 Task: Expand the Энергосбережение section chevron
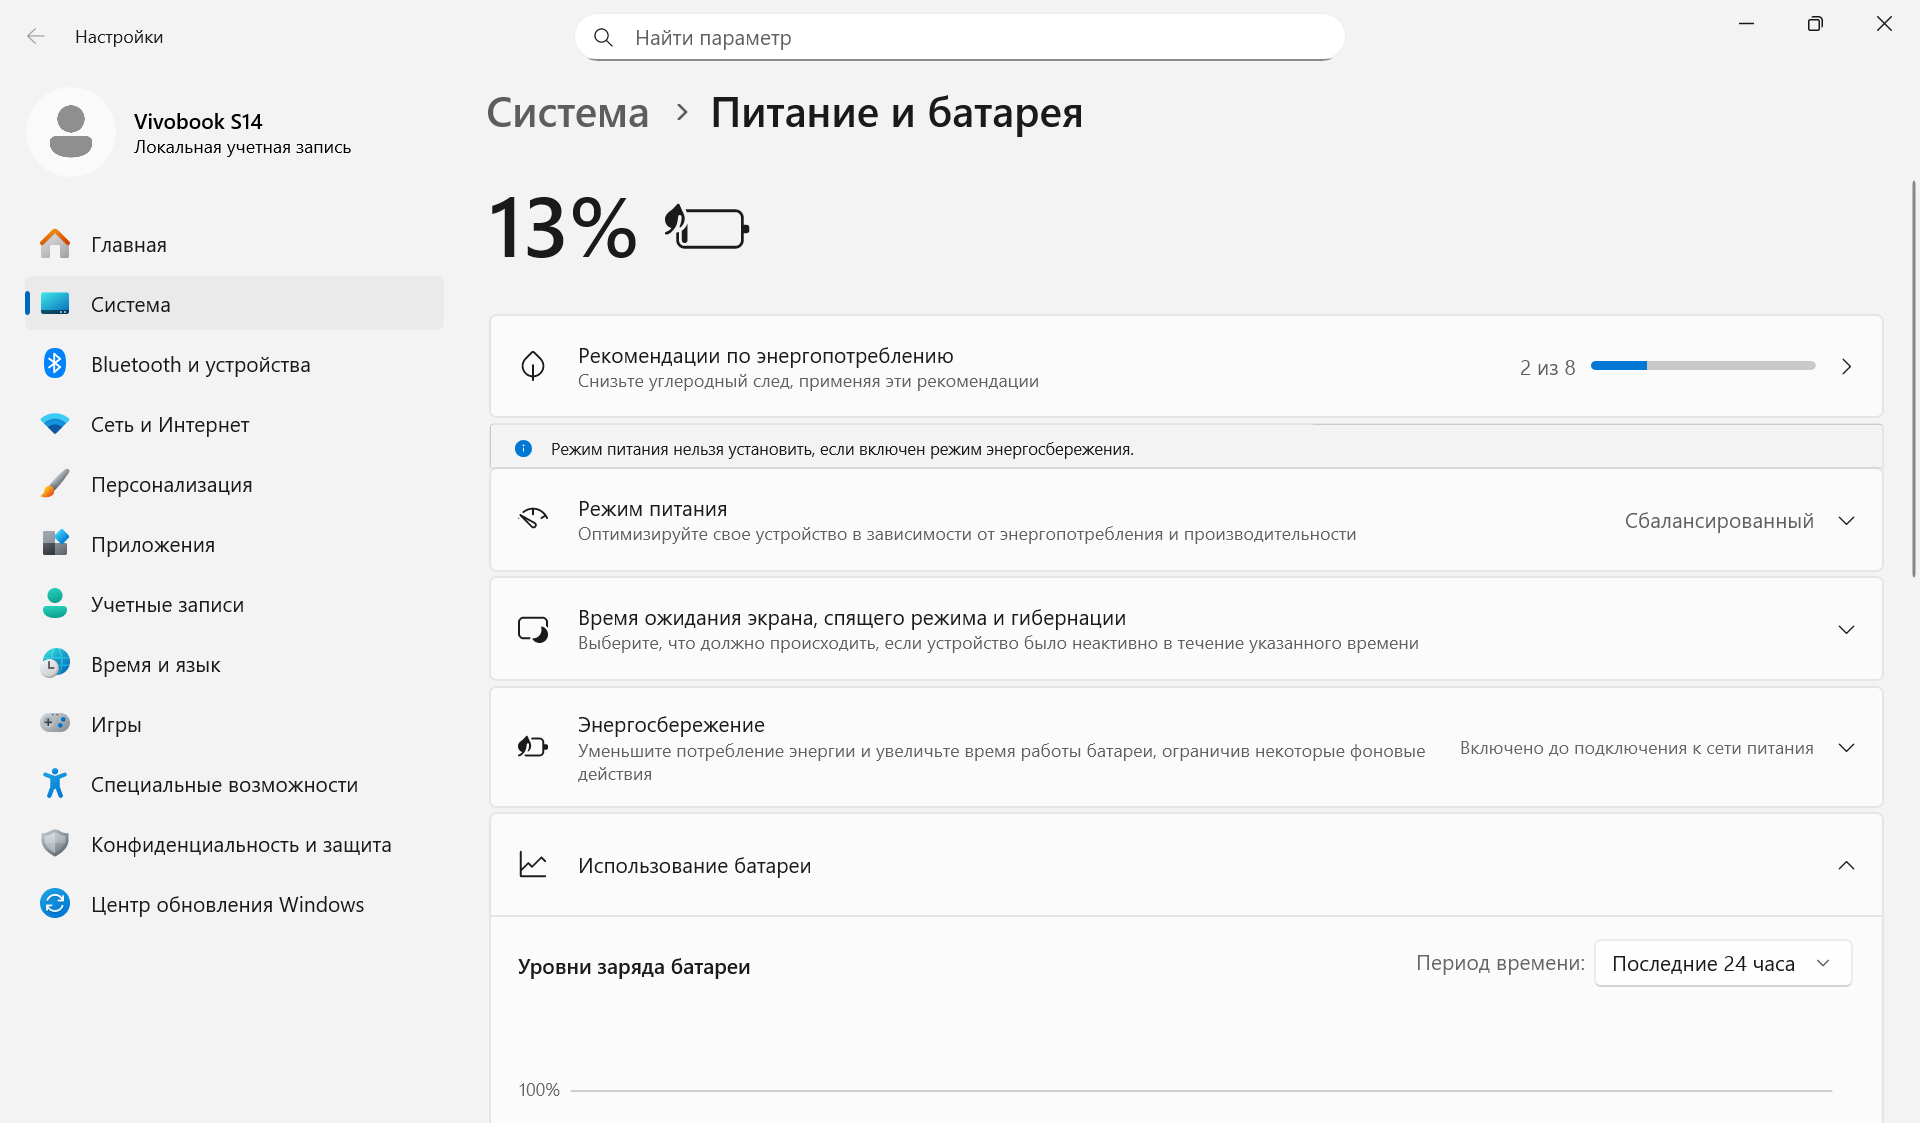click(1846, 748)
